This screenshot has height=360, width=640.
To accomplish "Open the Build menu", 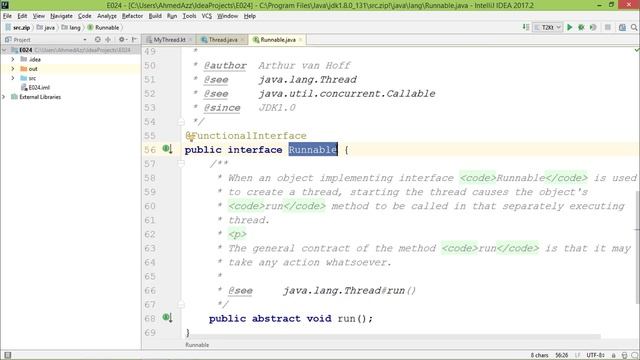I will click(155, 16).
